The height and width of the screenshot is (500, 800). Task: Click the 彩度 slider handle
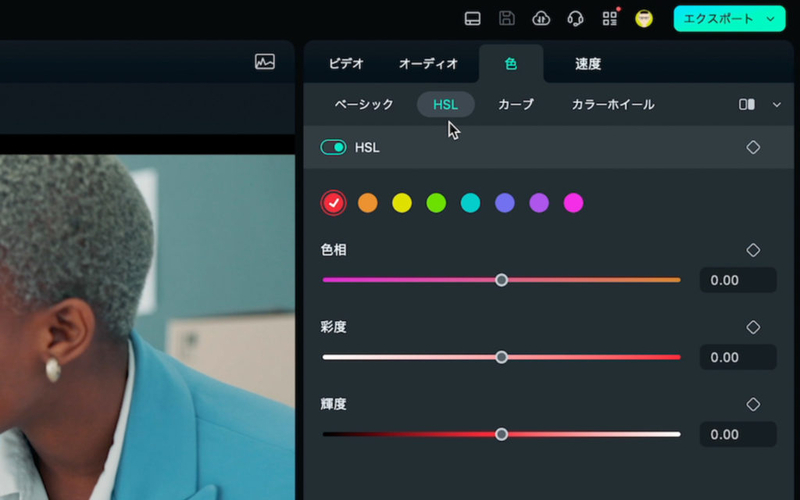click(x=502, y=357)
